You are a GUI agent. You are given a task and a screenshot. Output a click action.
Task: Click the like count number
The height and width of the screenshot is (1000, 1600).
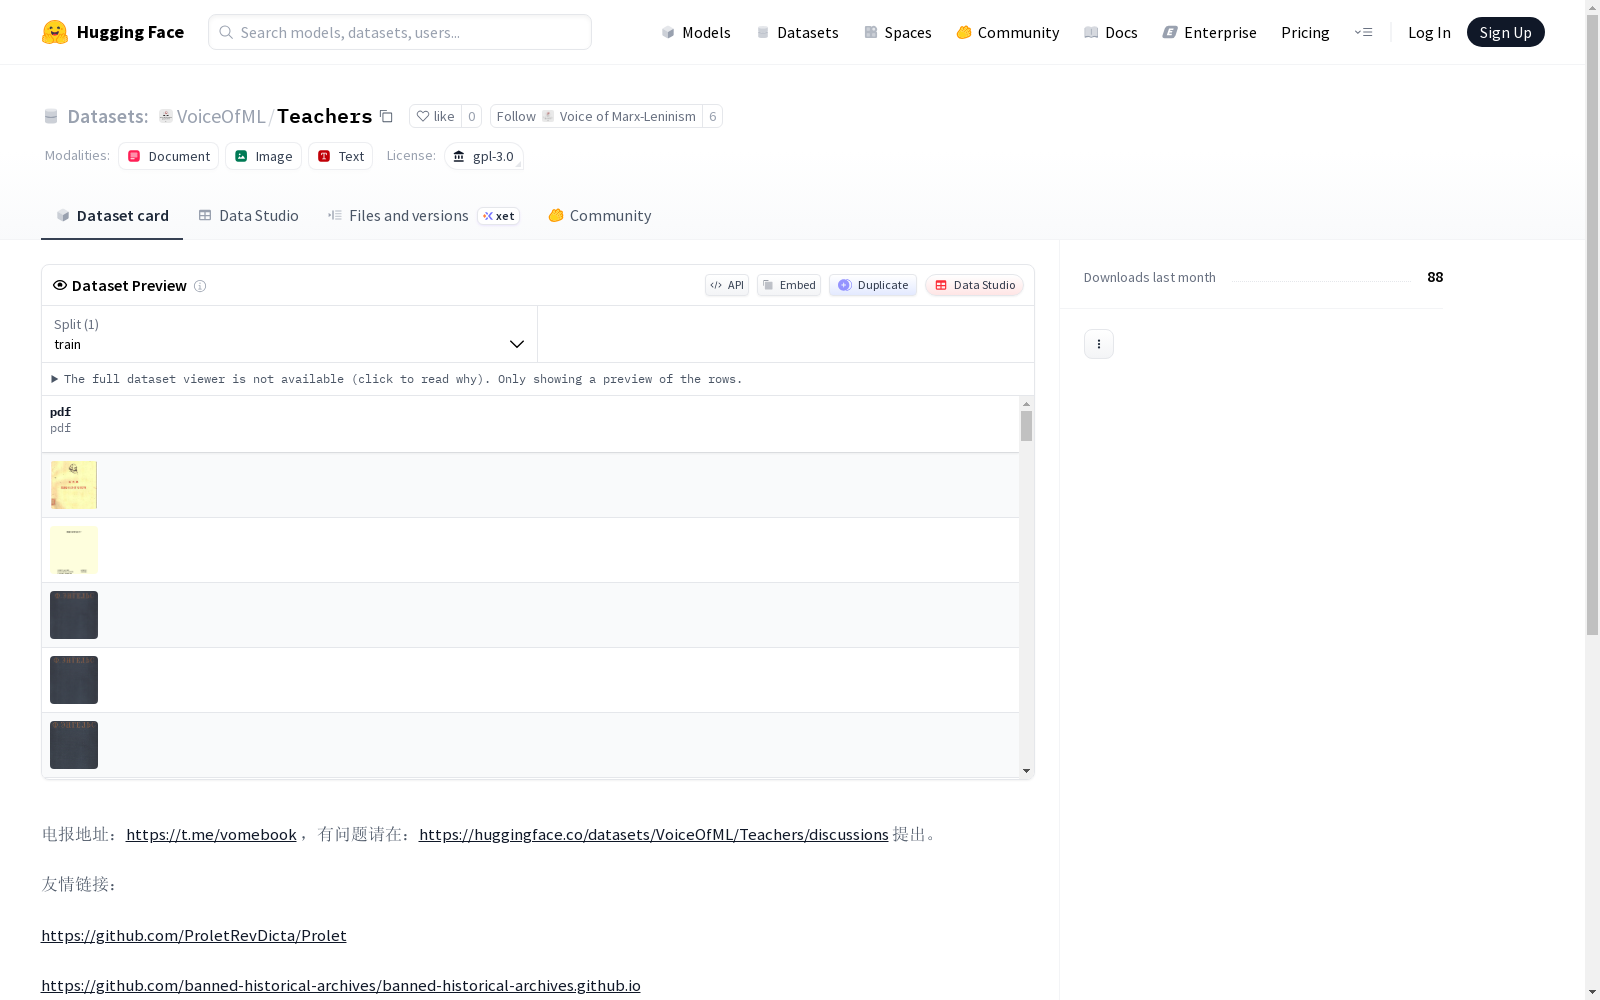(472, 116)
